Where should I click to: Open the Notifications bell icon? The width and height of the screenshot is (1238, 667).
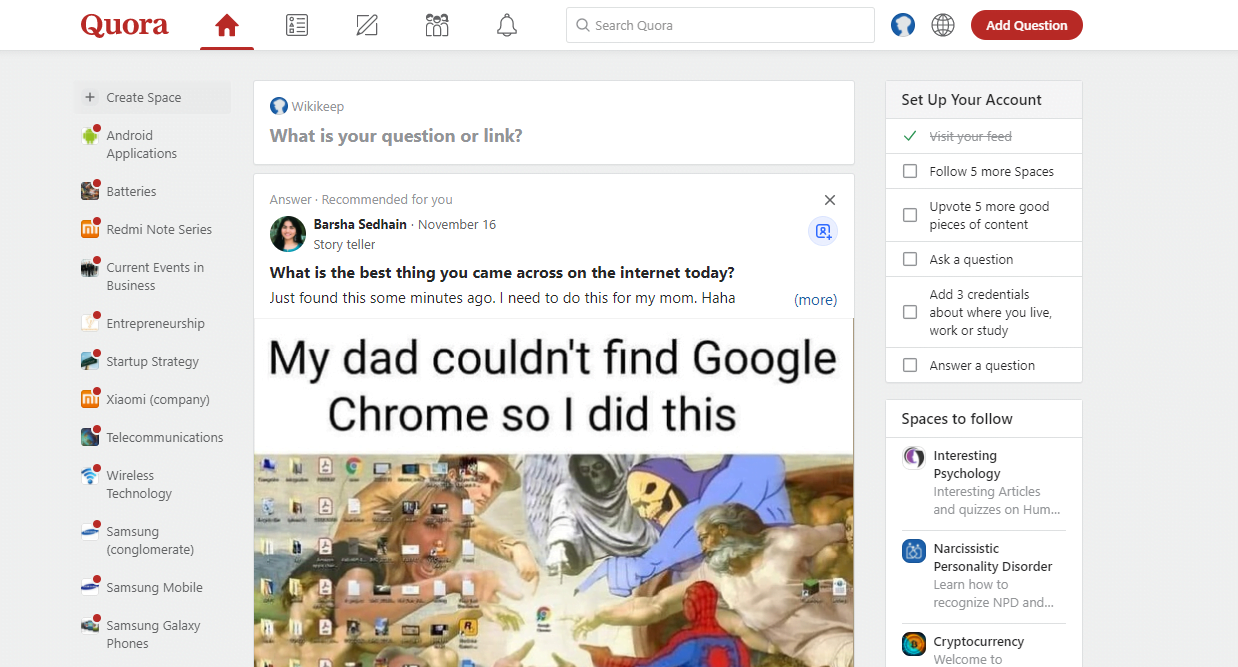(x=507, y=26)
